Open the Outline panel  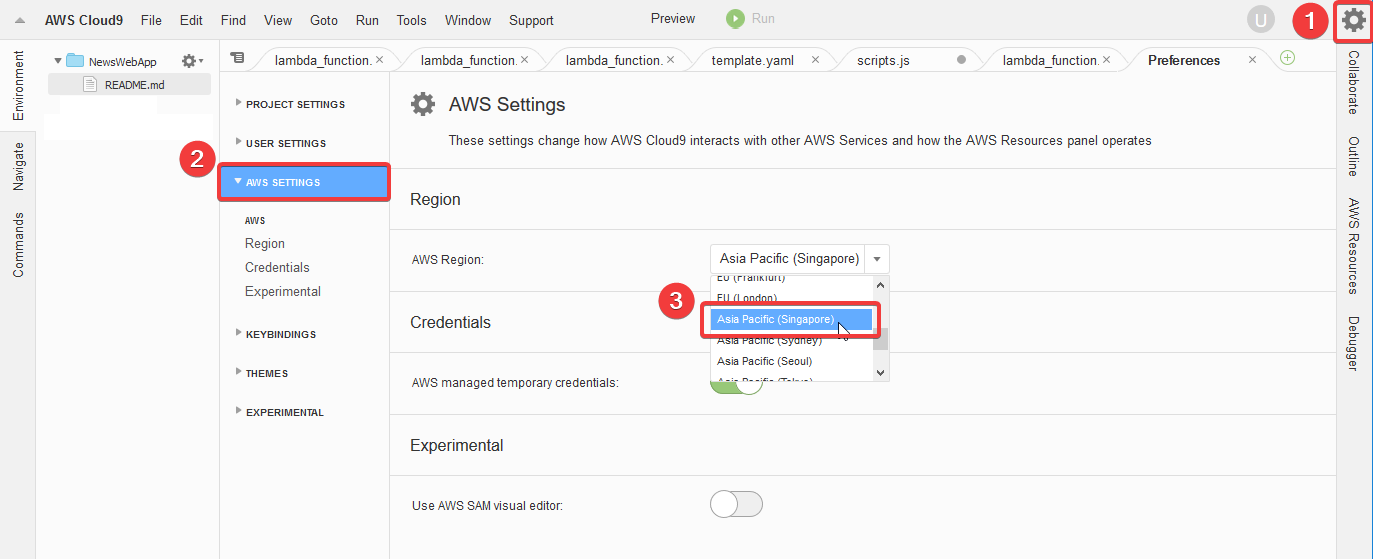pos(1353,156)
